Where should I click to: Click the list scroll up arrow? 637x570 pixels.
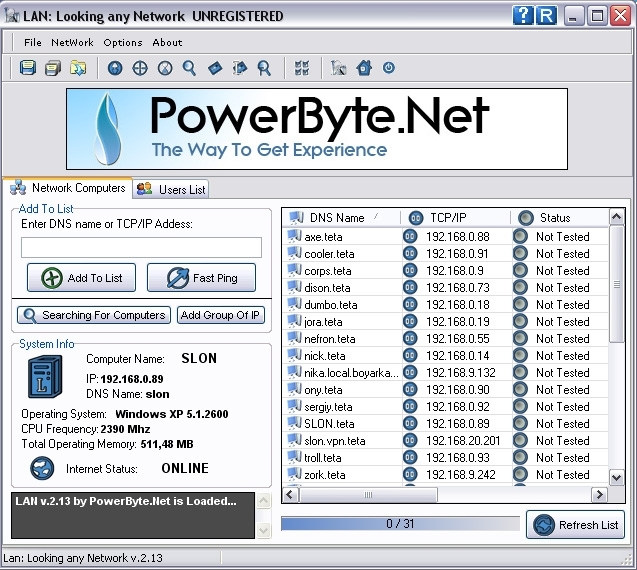pos(617,217)
